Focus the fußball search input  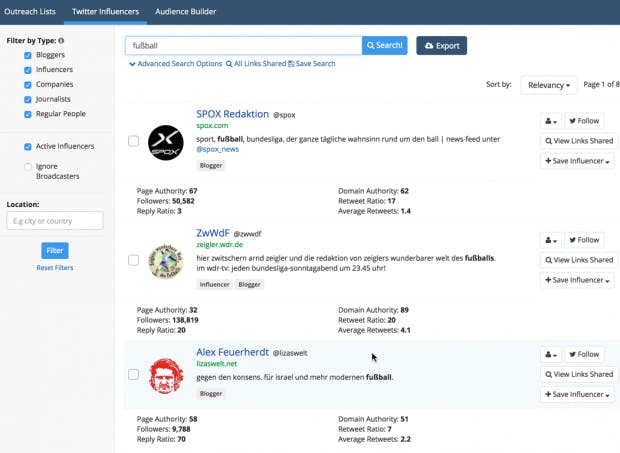[243, 45]
